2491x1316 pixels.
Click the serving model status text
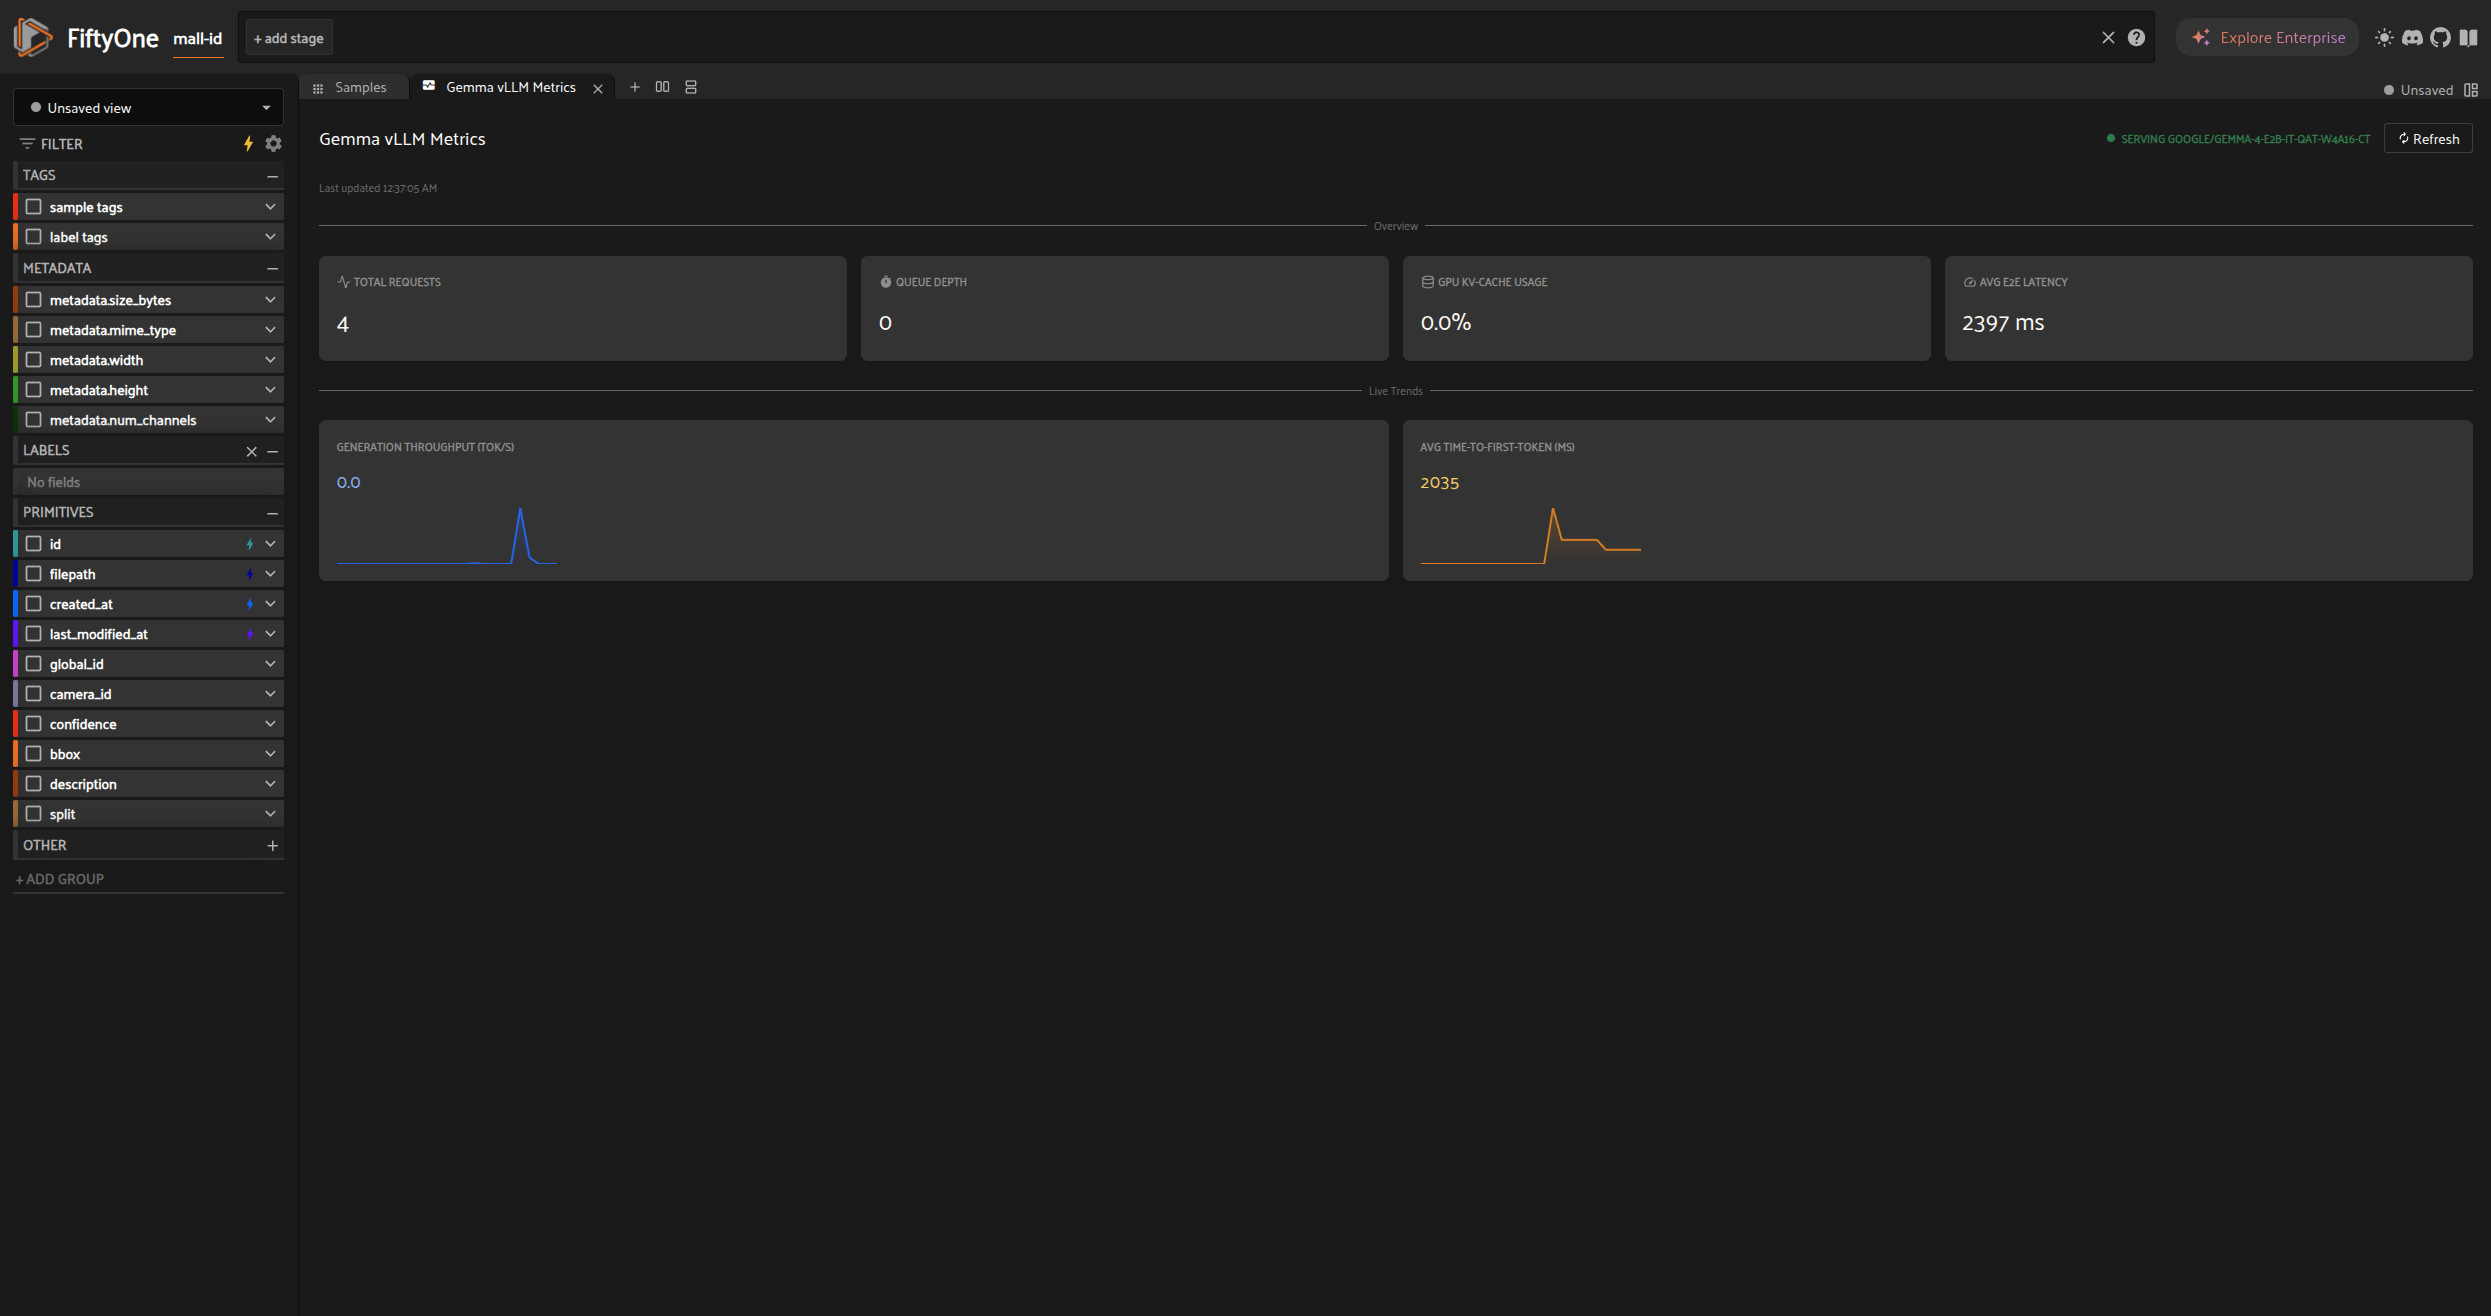tap(2245, 139)
